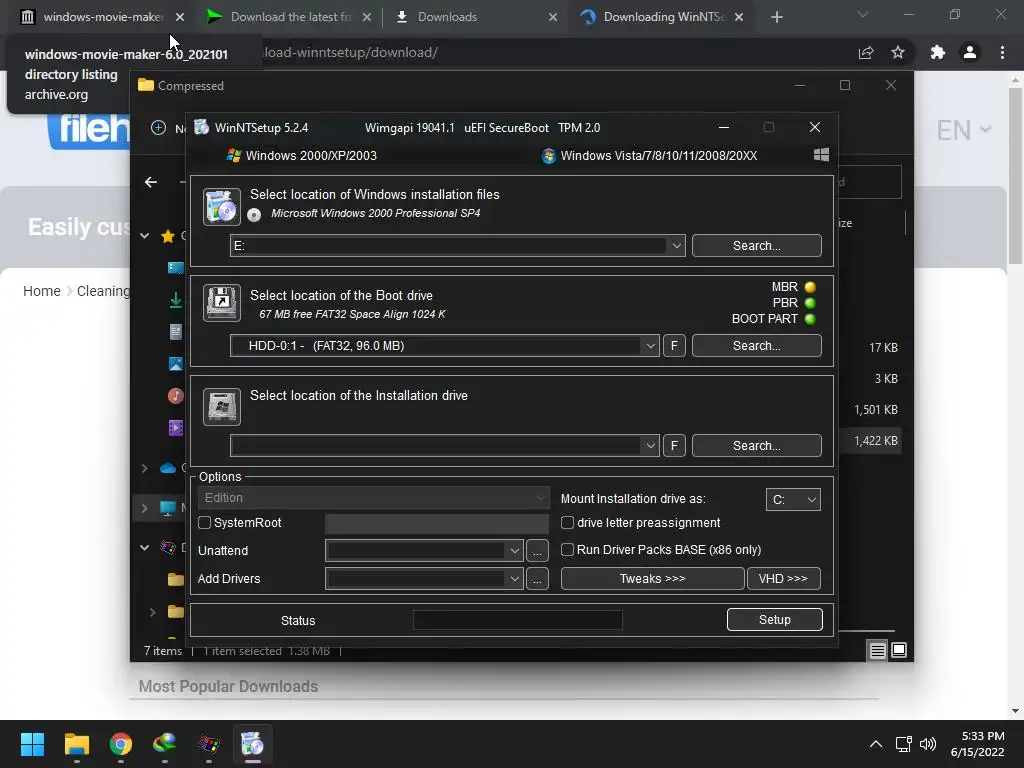
Task: Open the VHD >>> panel
Action: (784, 579)
